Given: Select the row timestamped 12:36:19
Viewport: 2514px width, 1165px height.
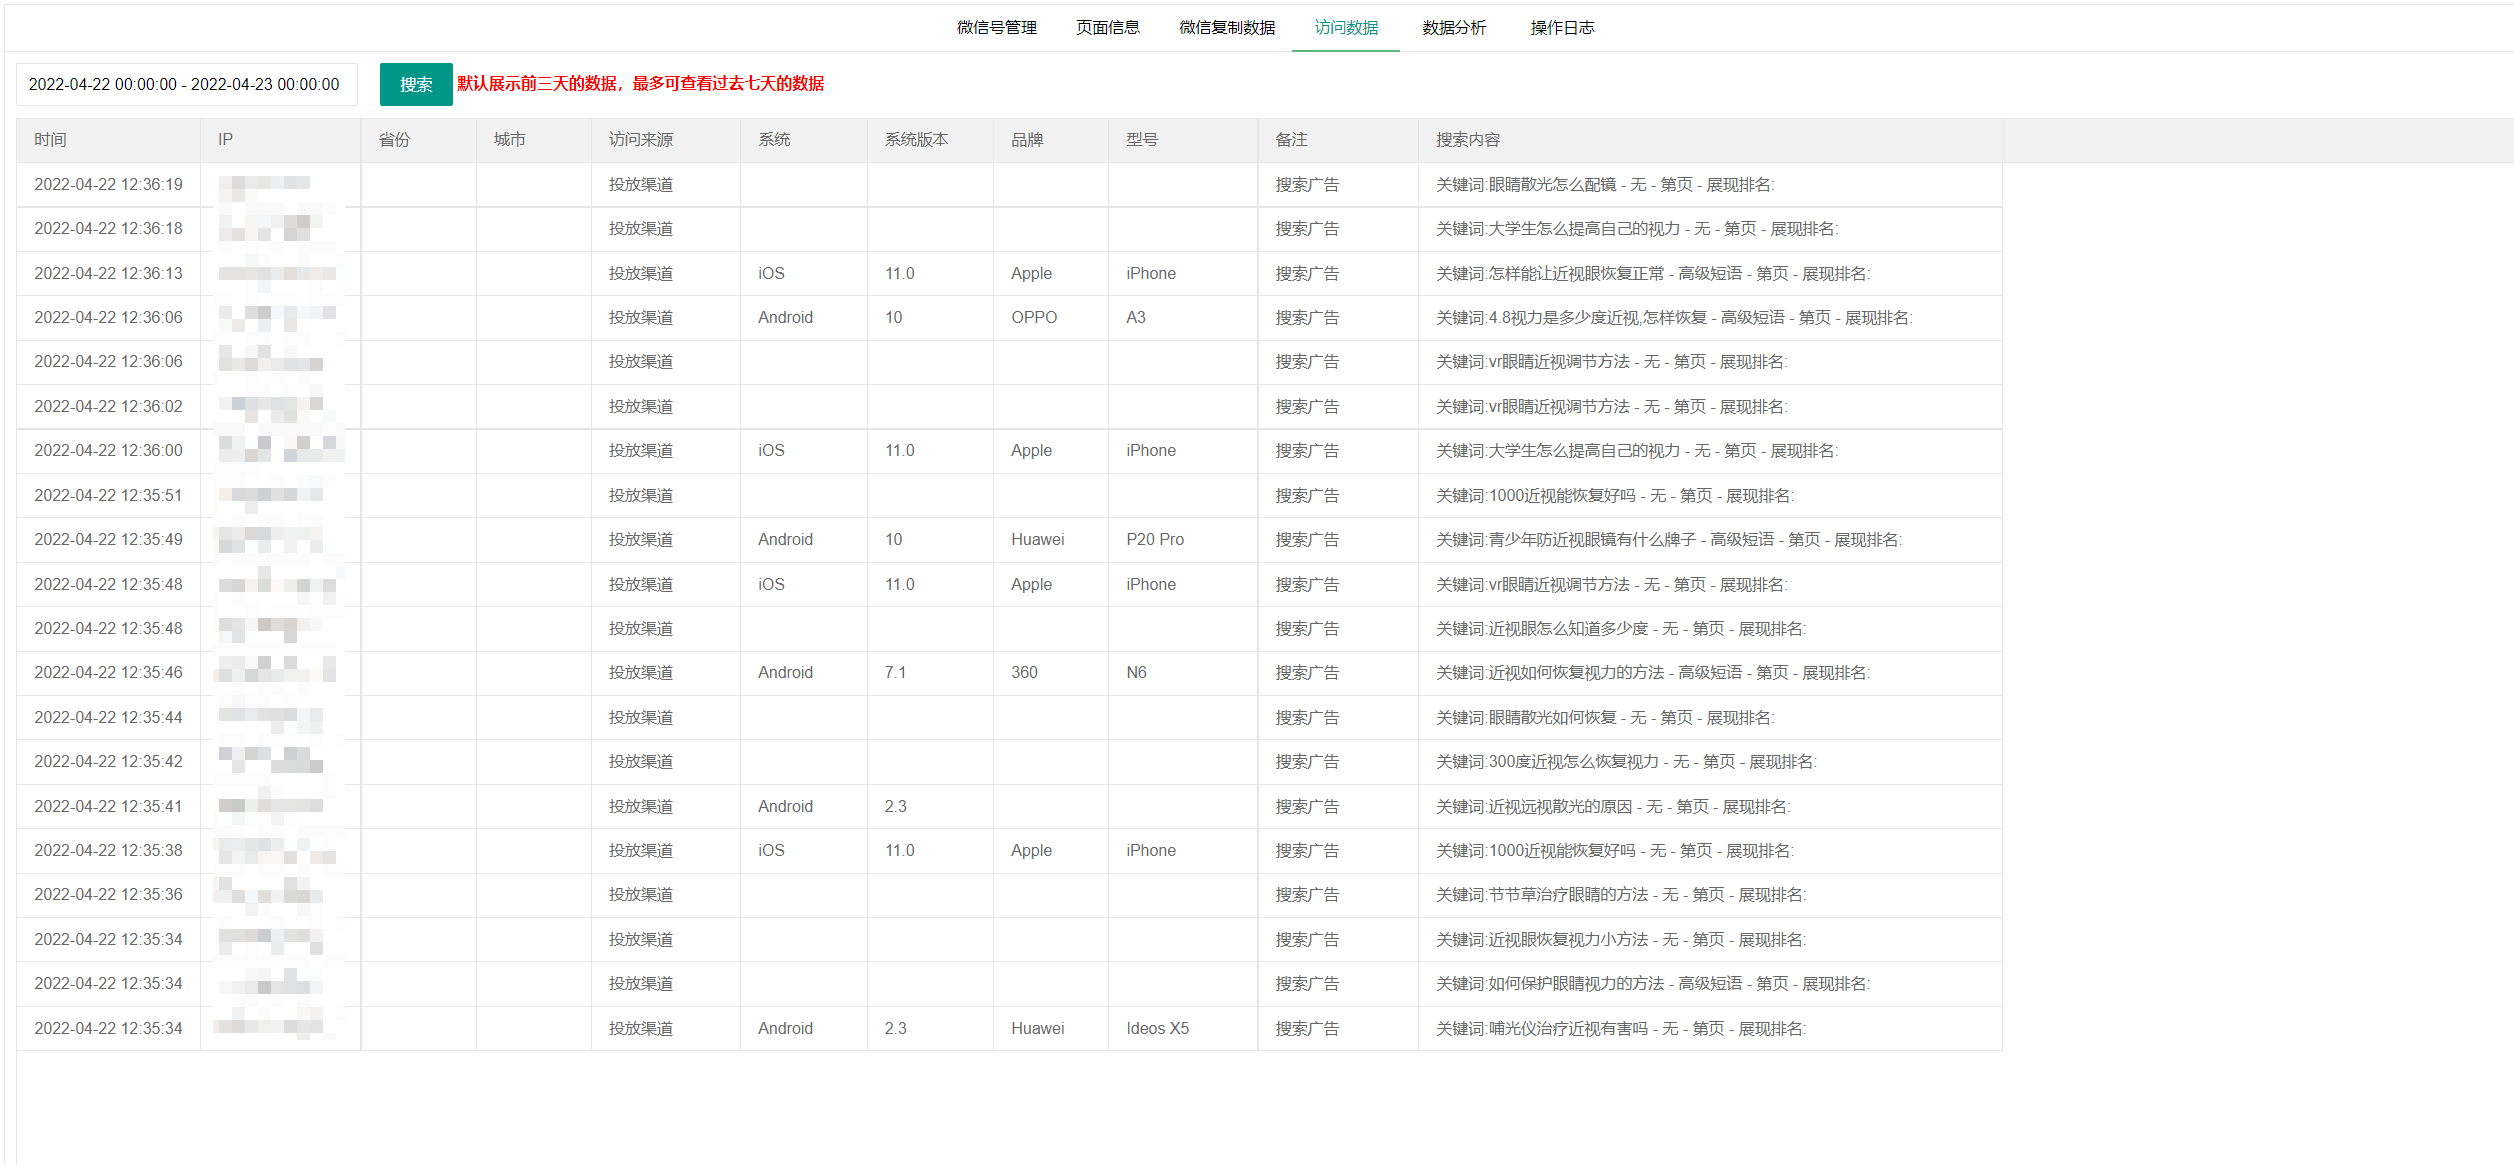Looking at the screenshot, I should (x=108, y=185).
